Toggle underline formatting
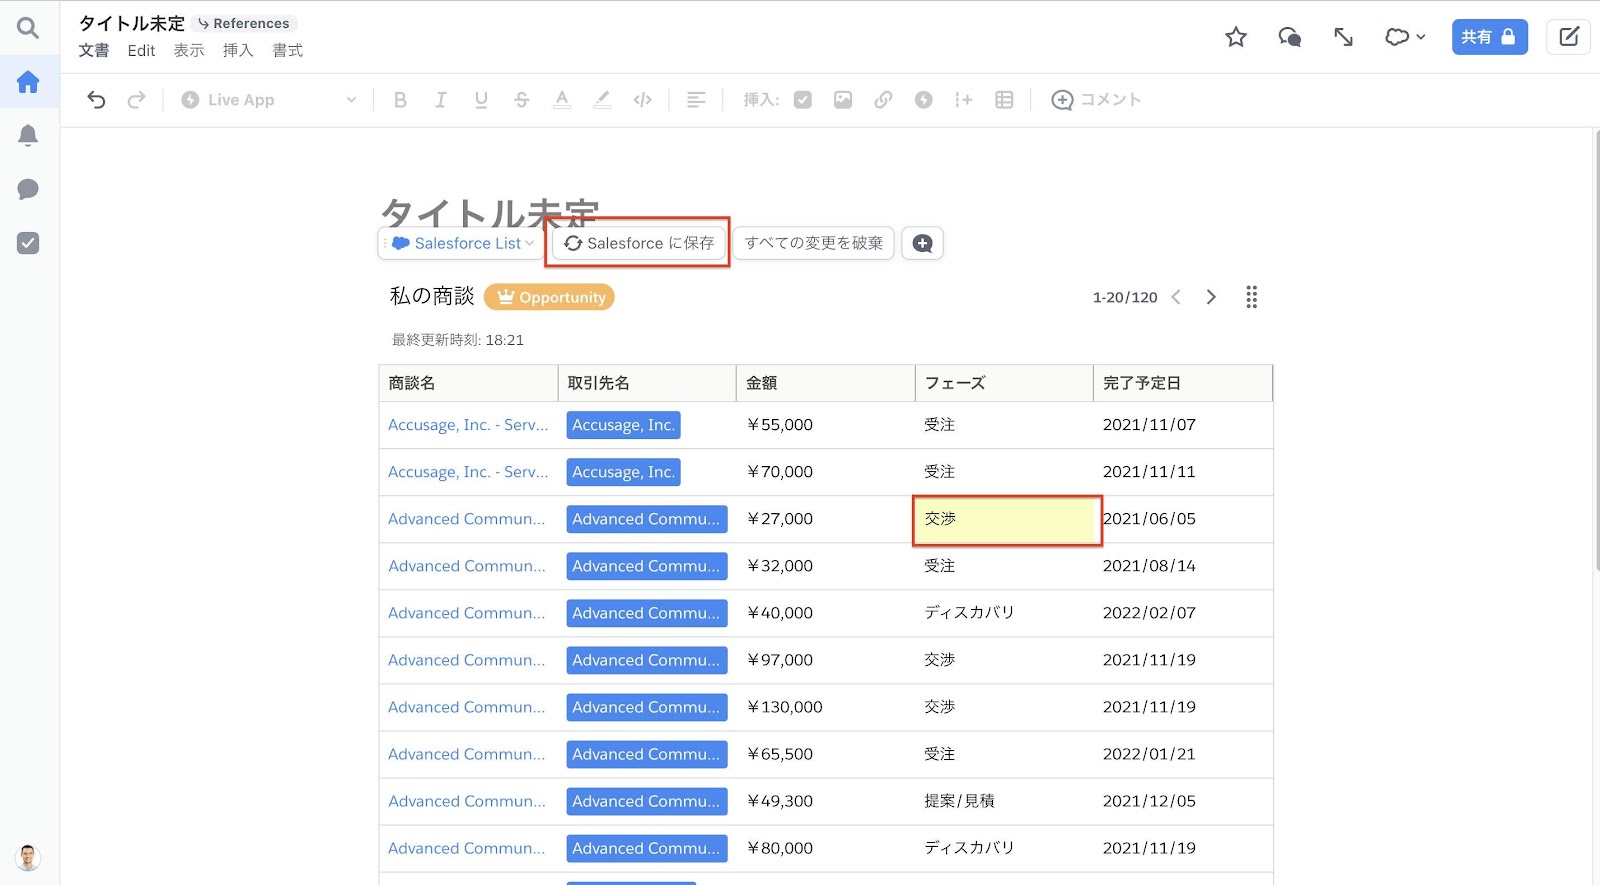This screenshot has height=885, width=1600. coord(481,100)
